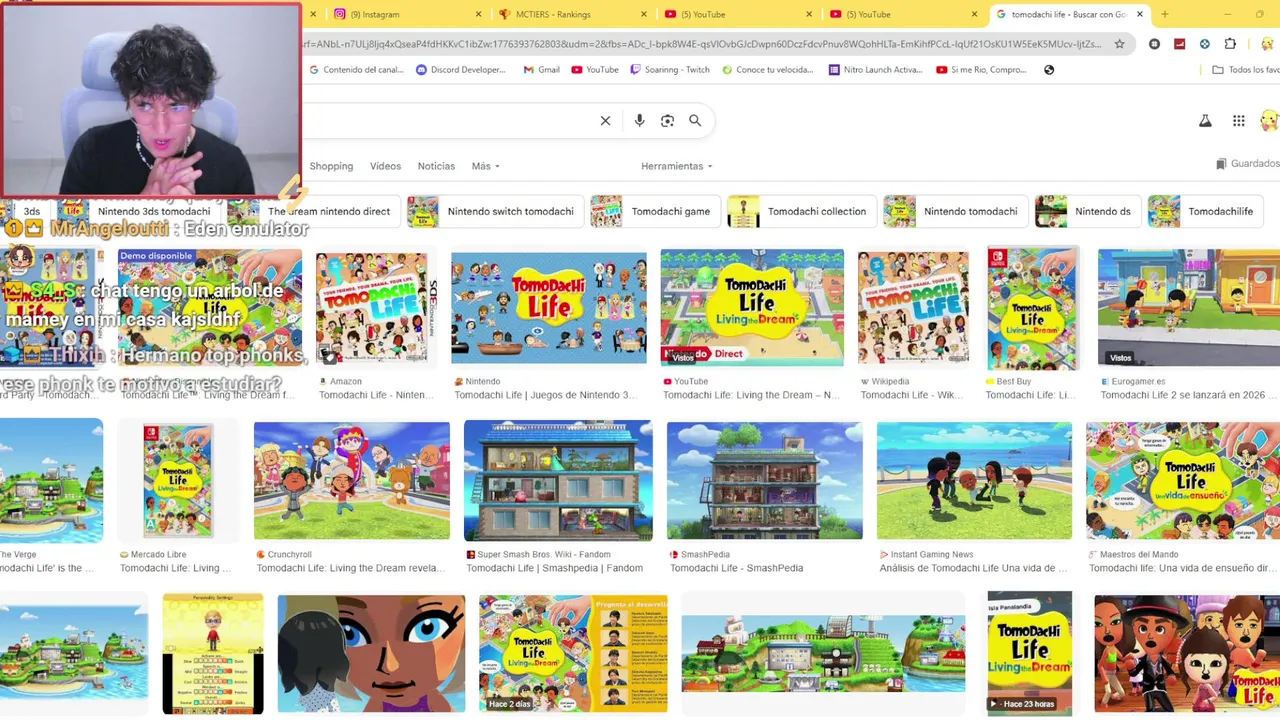Select the Videos search tab
The image size is (1280, 720).
tap(385, 166)
